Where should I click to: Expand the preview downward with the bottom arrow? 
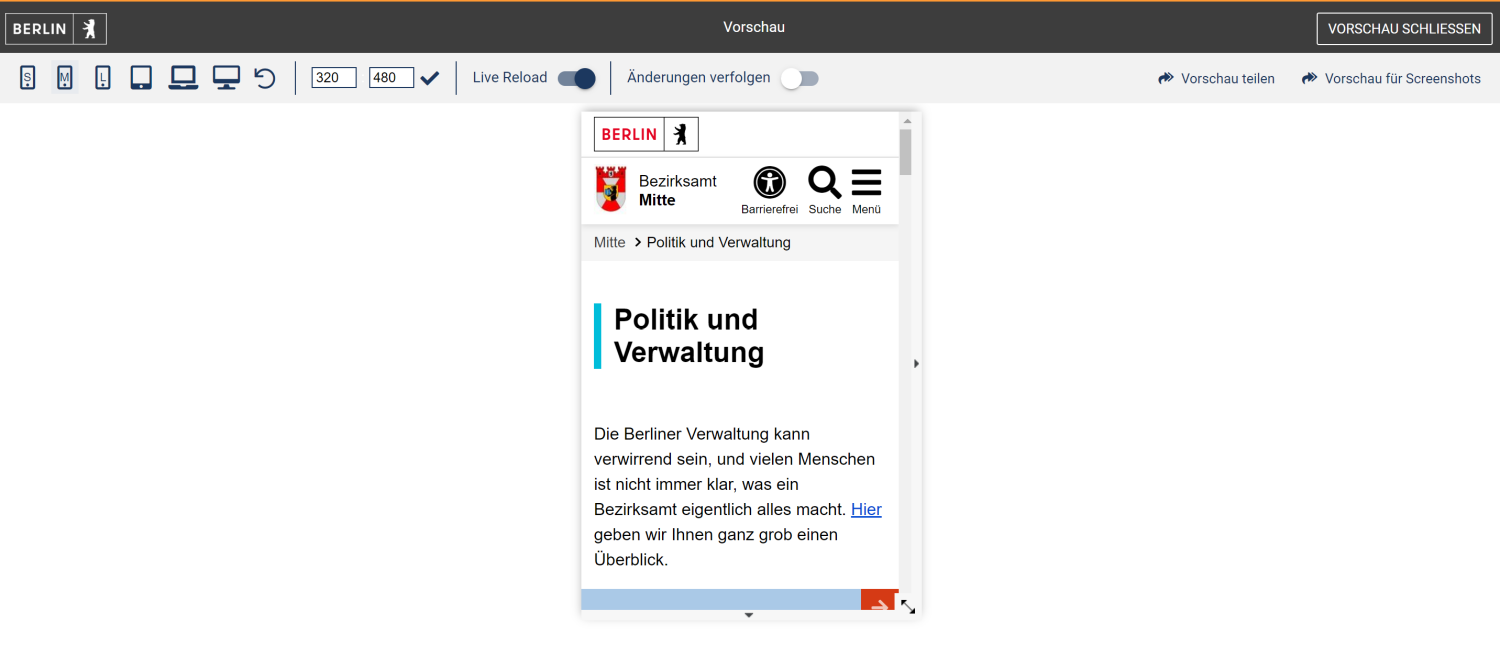(x=748, y=616)
